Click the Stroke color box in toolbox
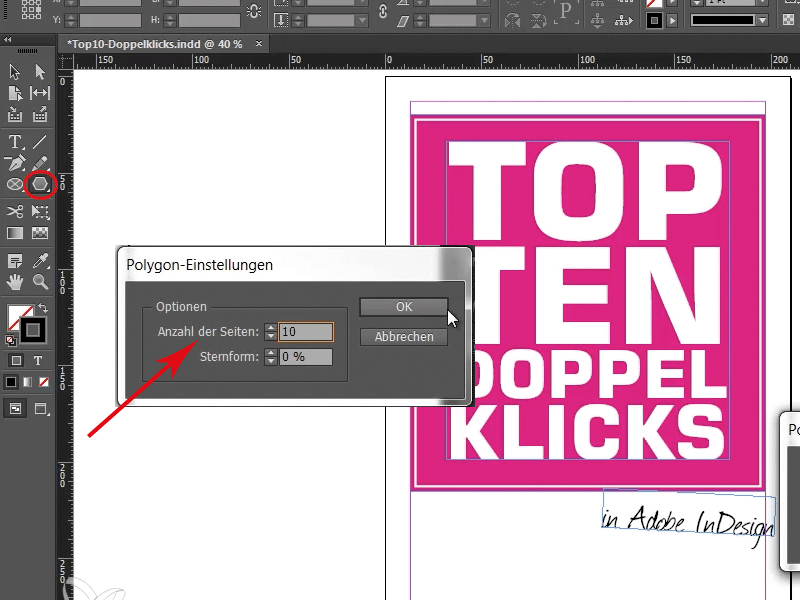This screenshot has width=800, height=600. [33, 330]
